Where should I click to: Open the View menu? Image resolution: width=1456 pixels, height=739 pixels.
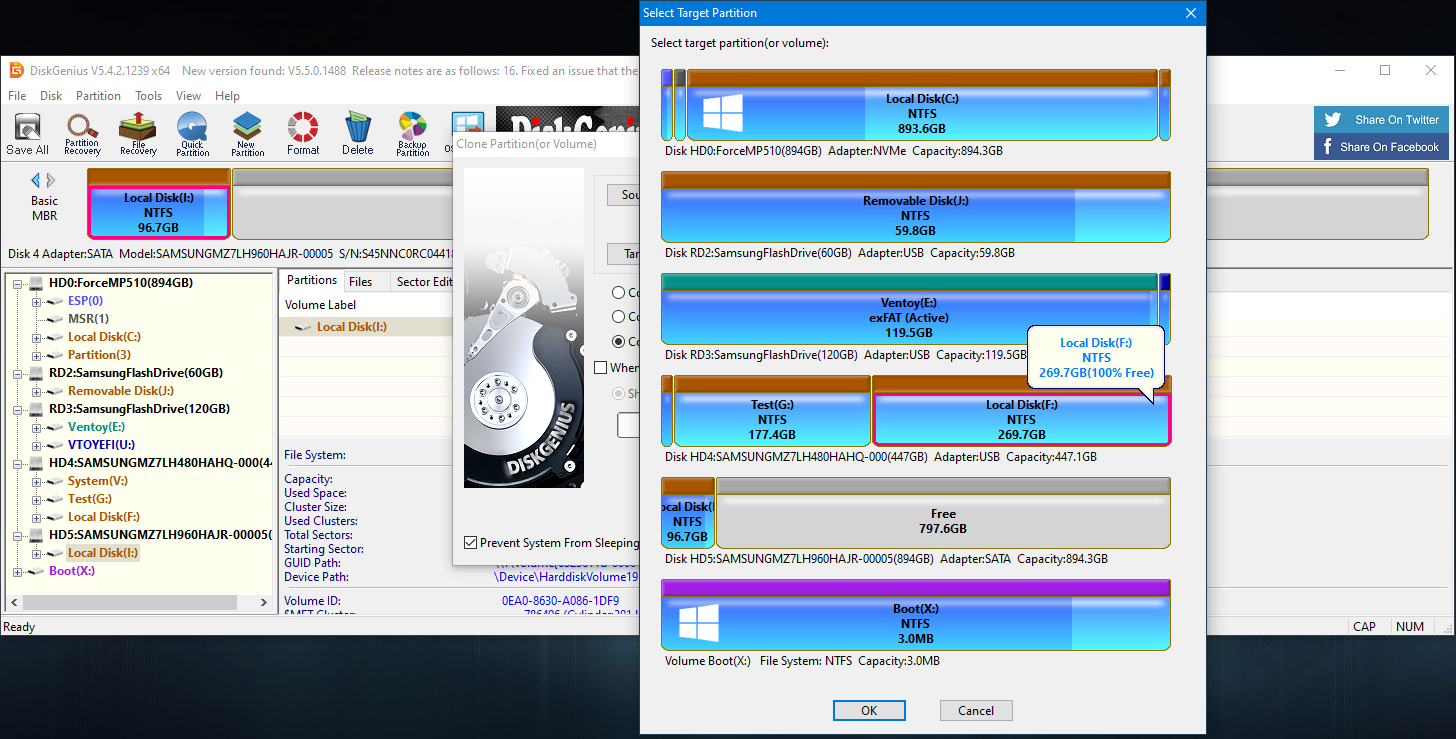click(x=188, y=96)
